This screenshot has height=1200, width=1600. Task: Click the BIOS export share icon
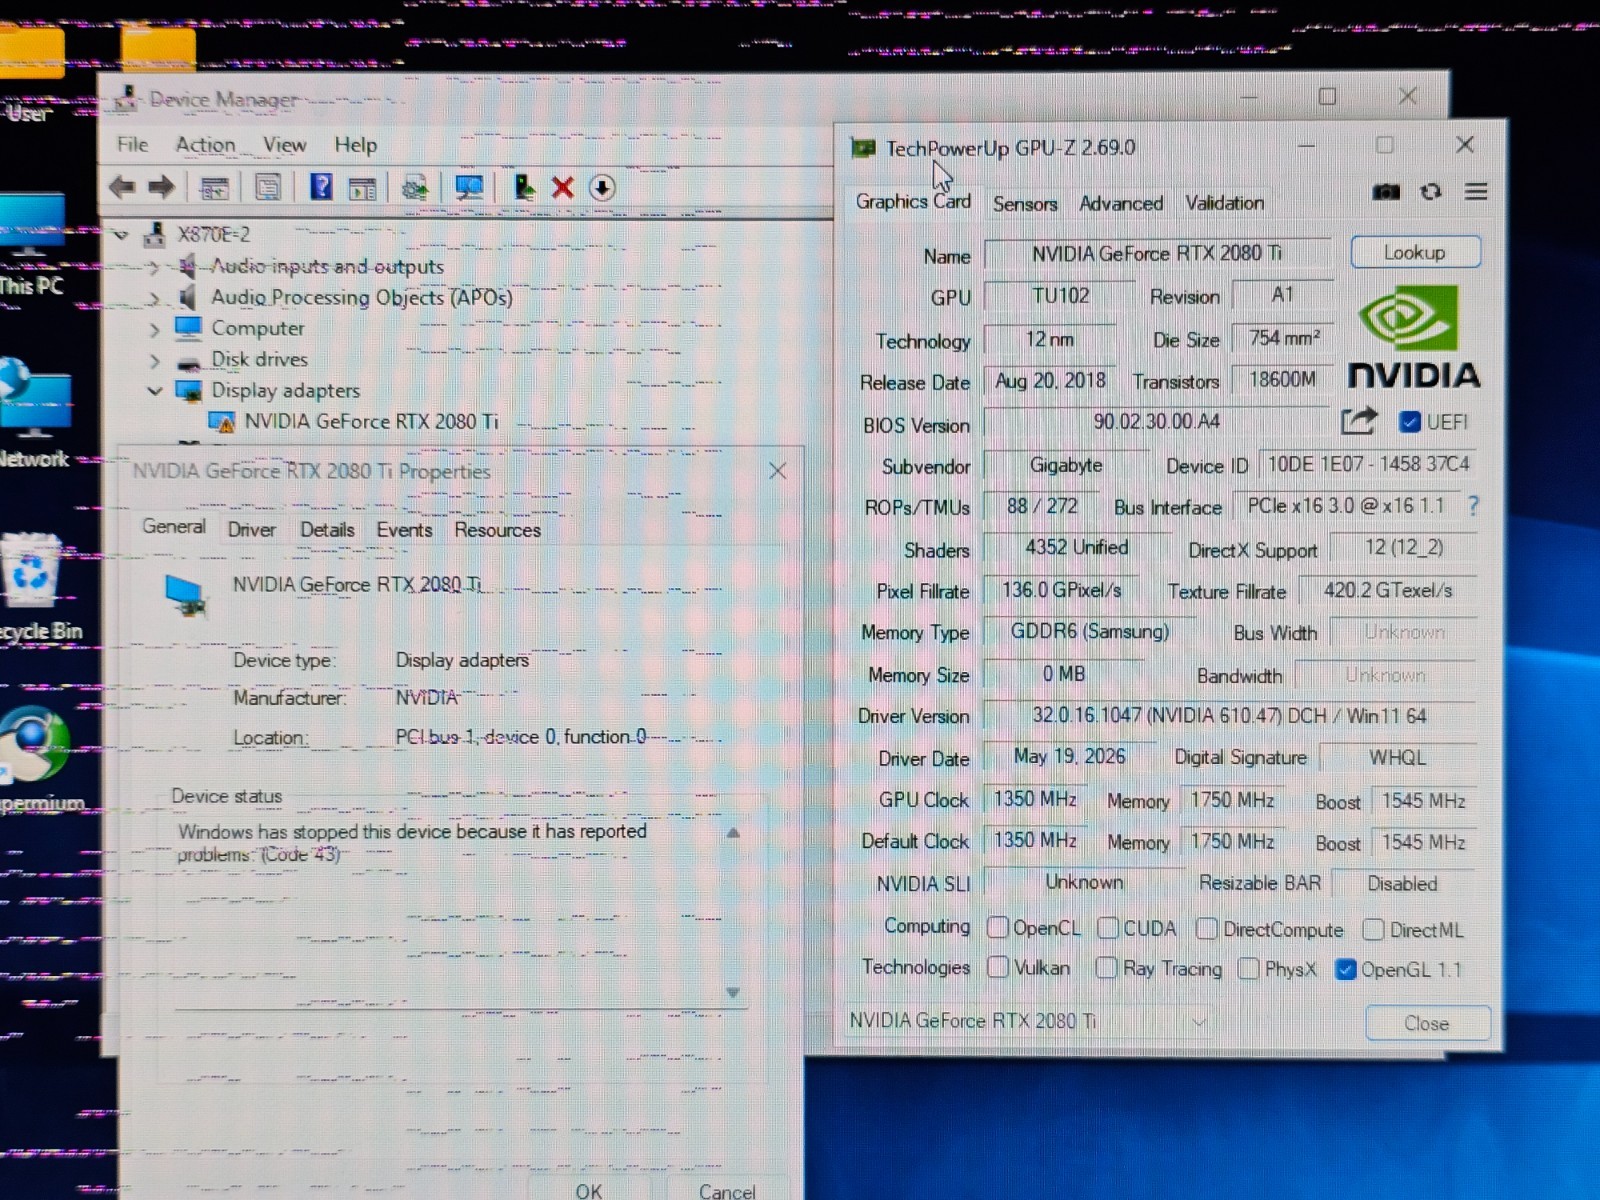(x=1359, y=421)
